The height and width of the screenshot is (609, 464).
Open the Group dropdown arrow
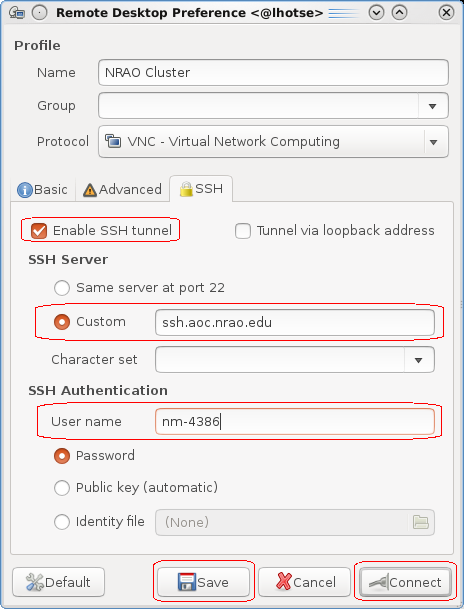pos(433,106)
